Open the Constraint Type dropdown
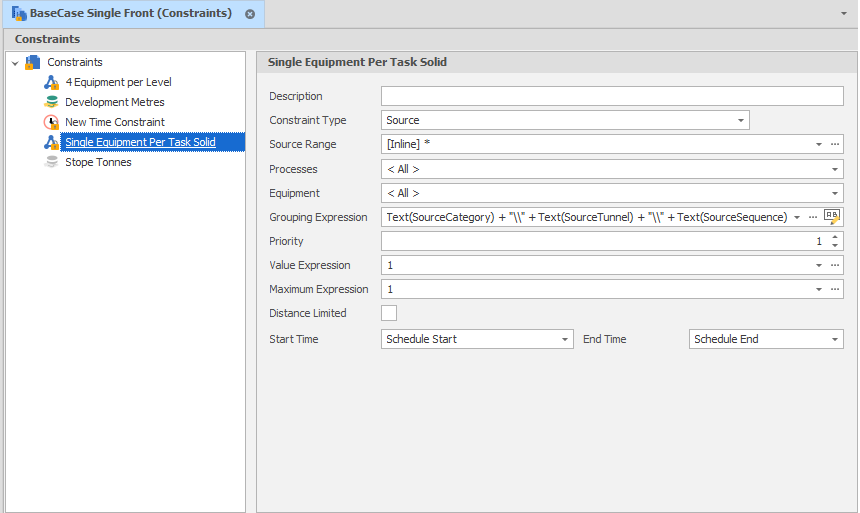This screenshot has height=513, width=860. (741, 121)
